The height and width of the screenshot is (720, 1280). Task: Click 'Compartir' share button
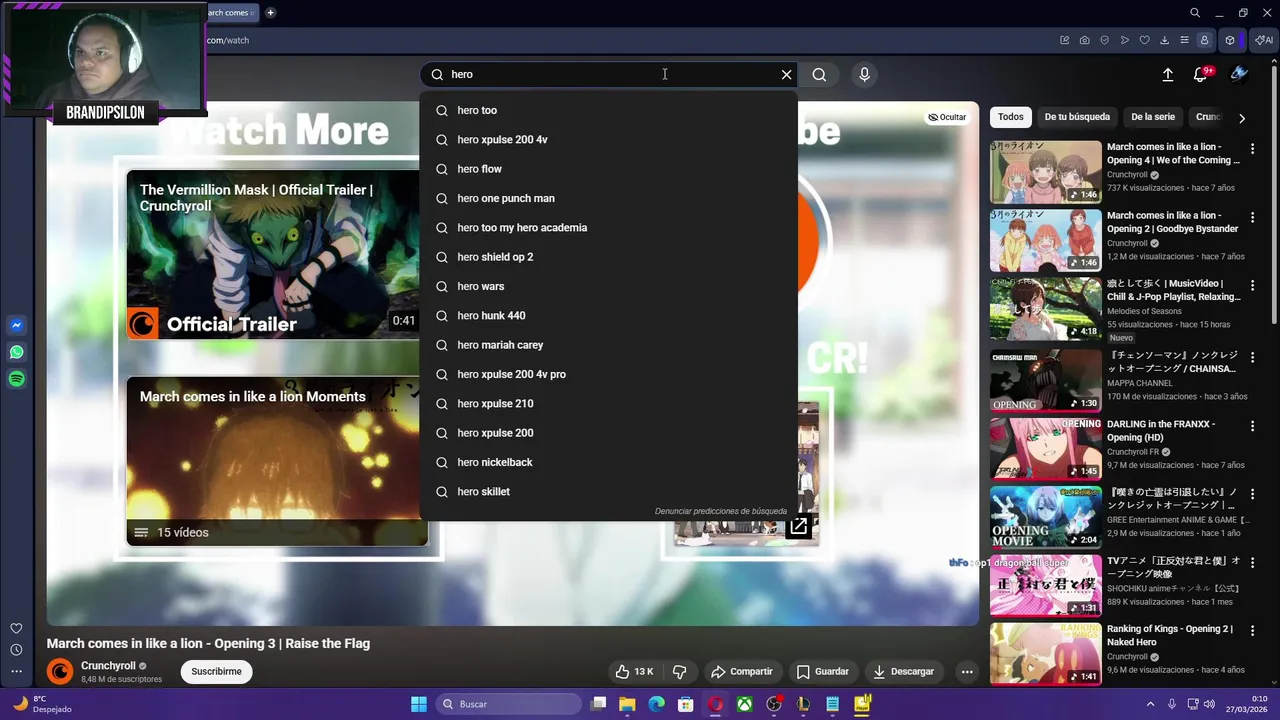coord(741,671)
